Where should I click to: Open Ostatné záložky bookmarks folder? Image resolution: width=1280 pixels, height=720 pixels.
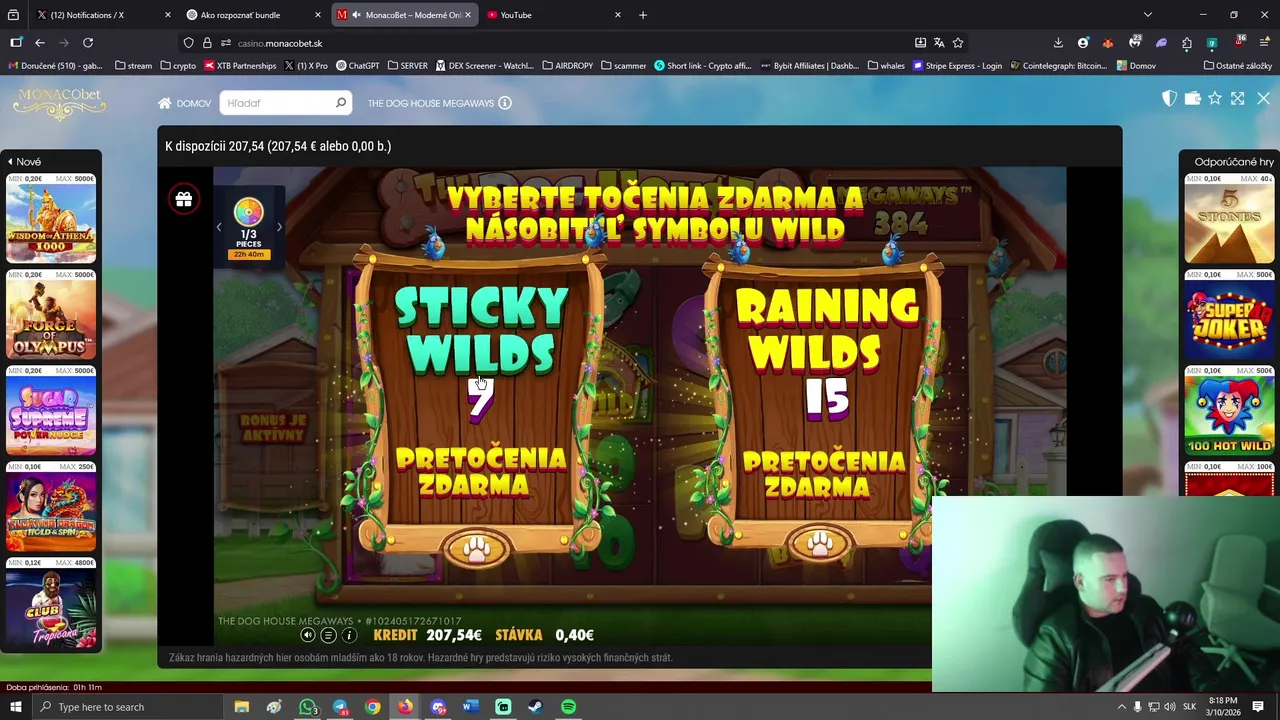pos(1238,66)
